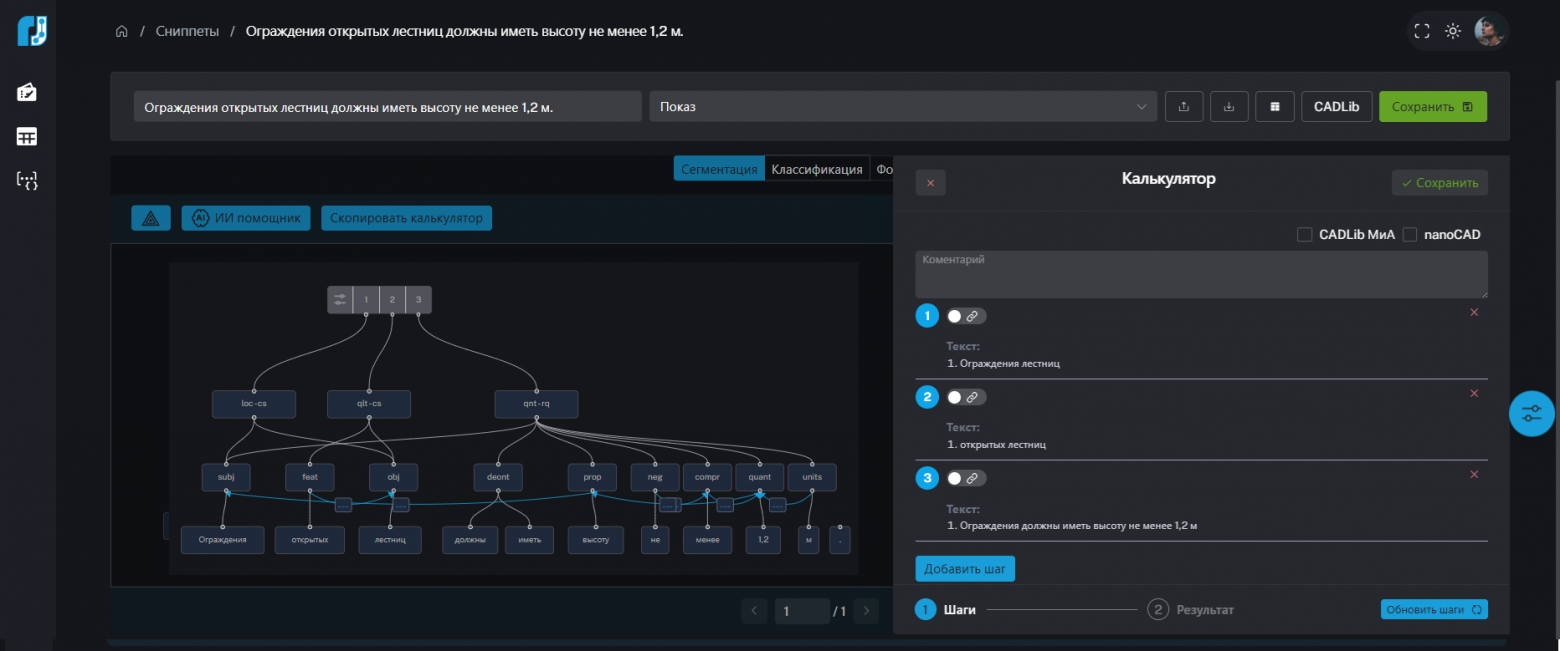Screen dimensions: 1560x651
Task: Click the Коментарий text area
Action: click(x=1201, y=274)
